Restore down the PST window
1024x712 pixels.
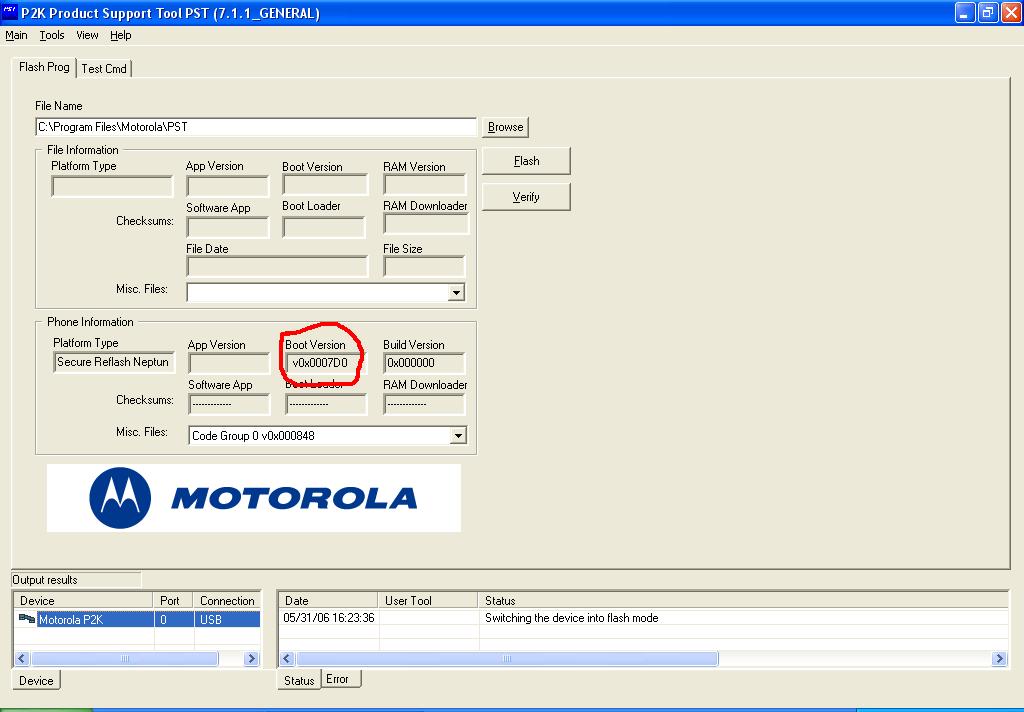pos(988,12)
